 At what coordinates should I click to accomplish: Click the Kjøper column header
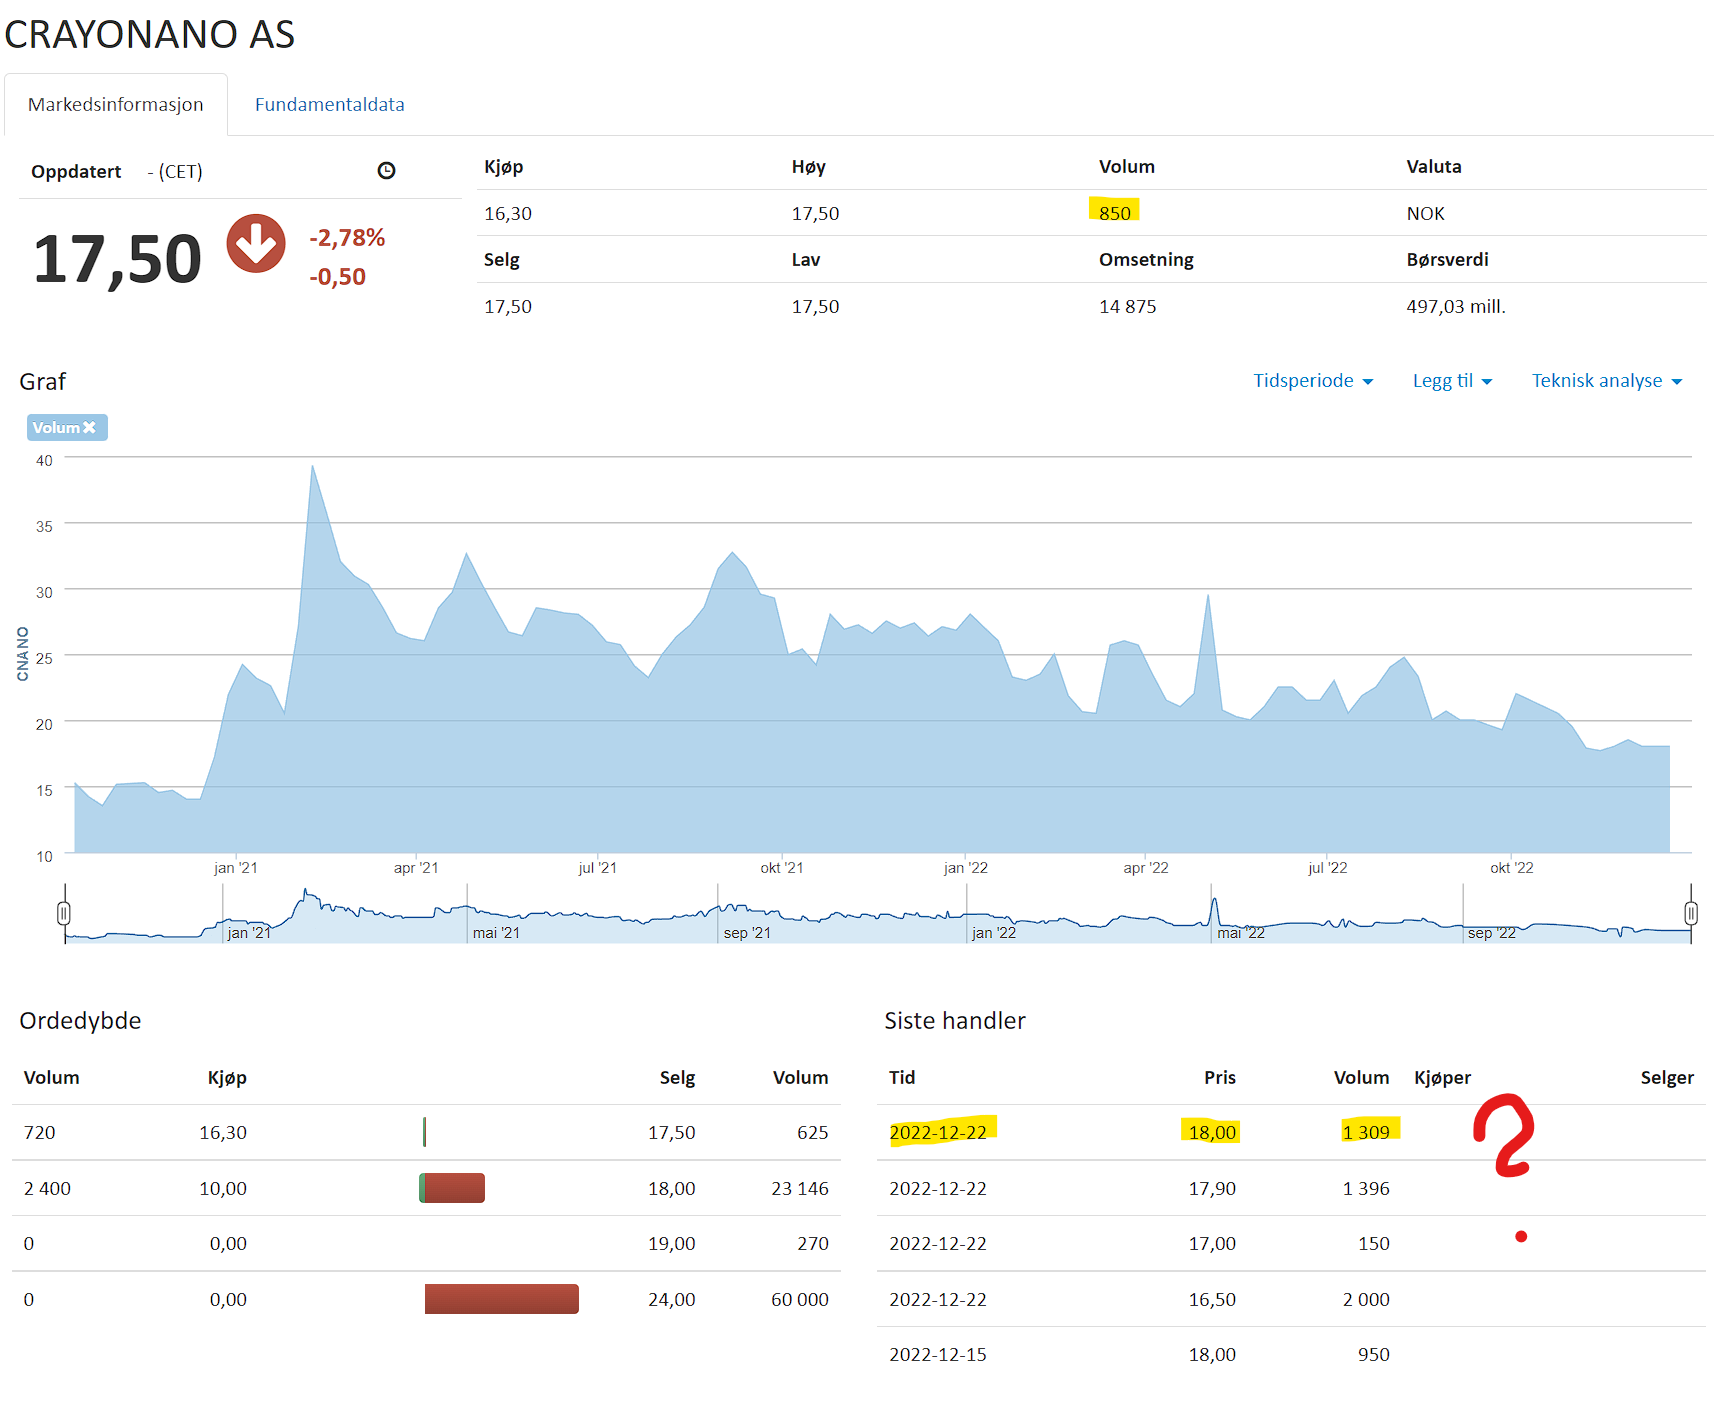[x=1442, y=1078]
